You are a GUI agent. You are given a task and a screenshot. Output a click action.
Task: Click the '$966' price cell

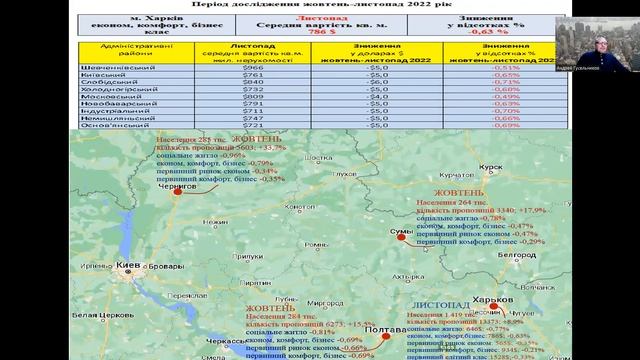253,68
